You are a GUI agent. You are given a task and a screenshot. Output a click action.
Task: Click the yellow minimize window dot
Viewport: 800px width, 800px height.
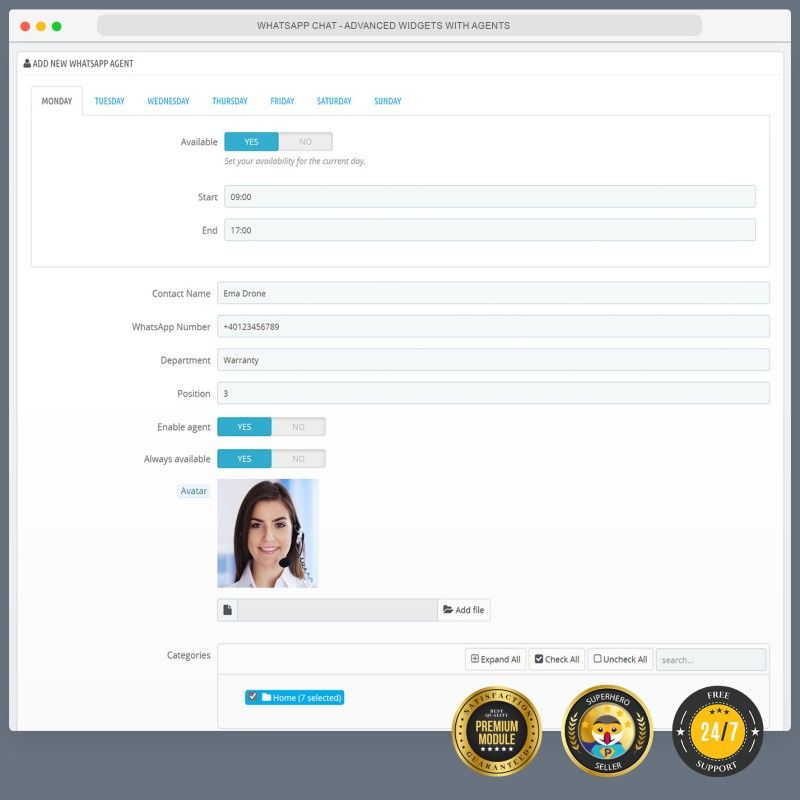41,26
